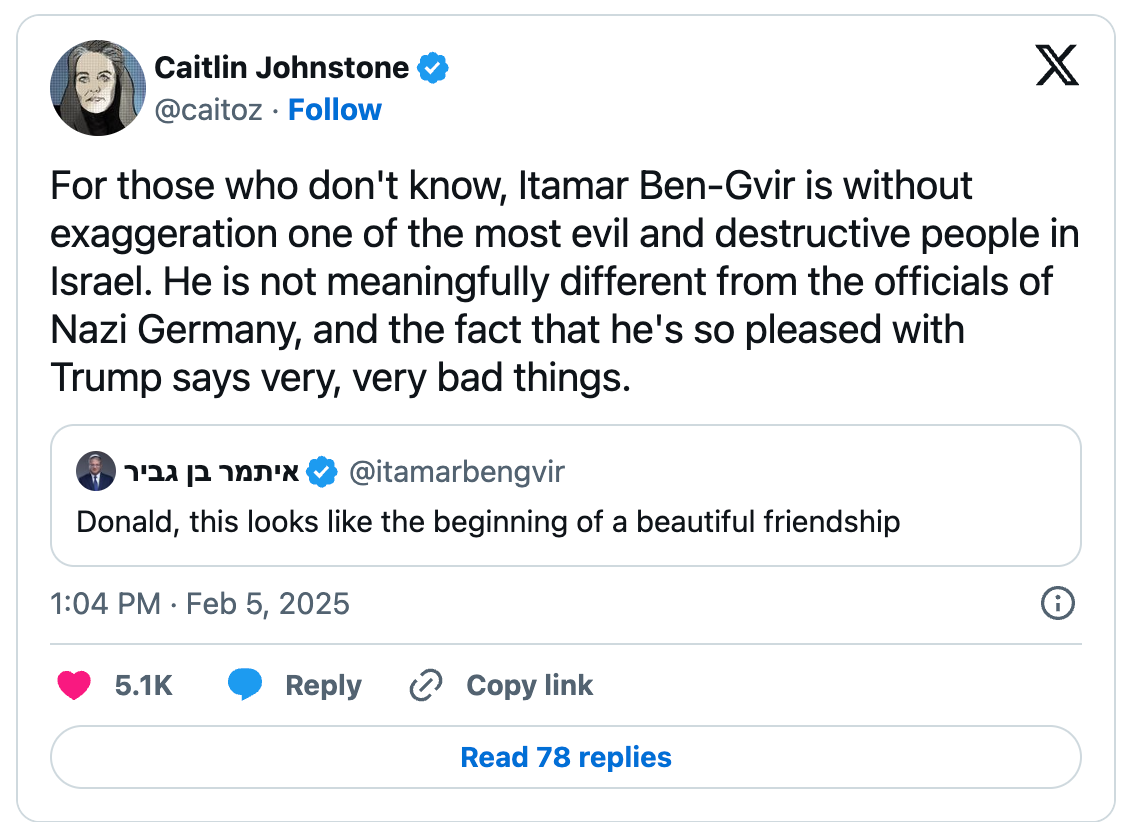Click Read 78 replies button
Screen dimensions: 1126x840
(x=566, y=757)
